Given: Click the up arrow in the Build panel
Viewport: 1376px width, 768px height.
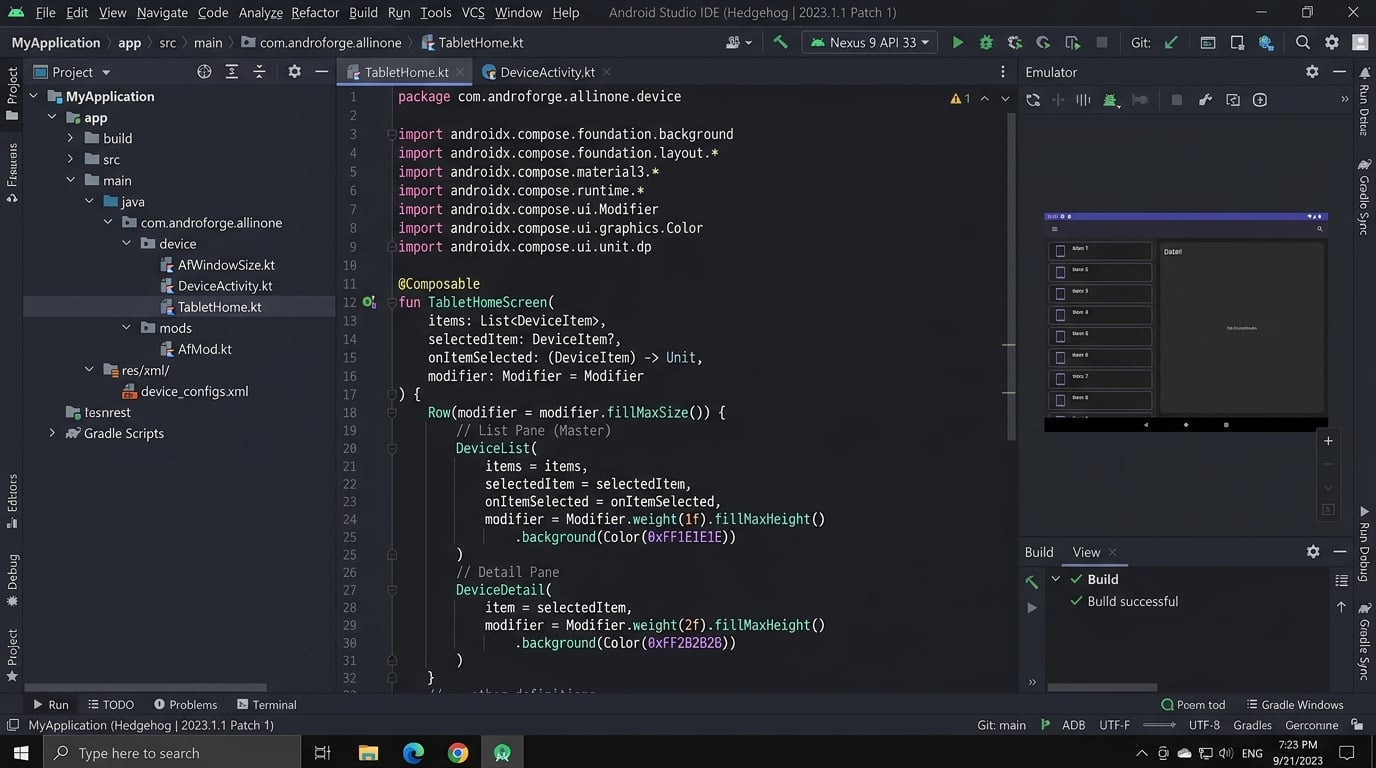Looking at the screenshot, I should click(x=1341, y=607).
